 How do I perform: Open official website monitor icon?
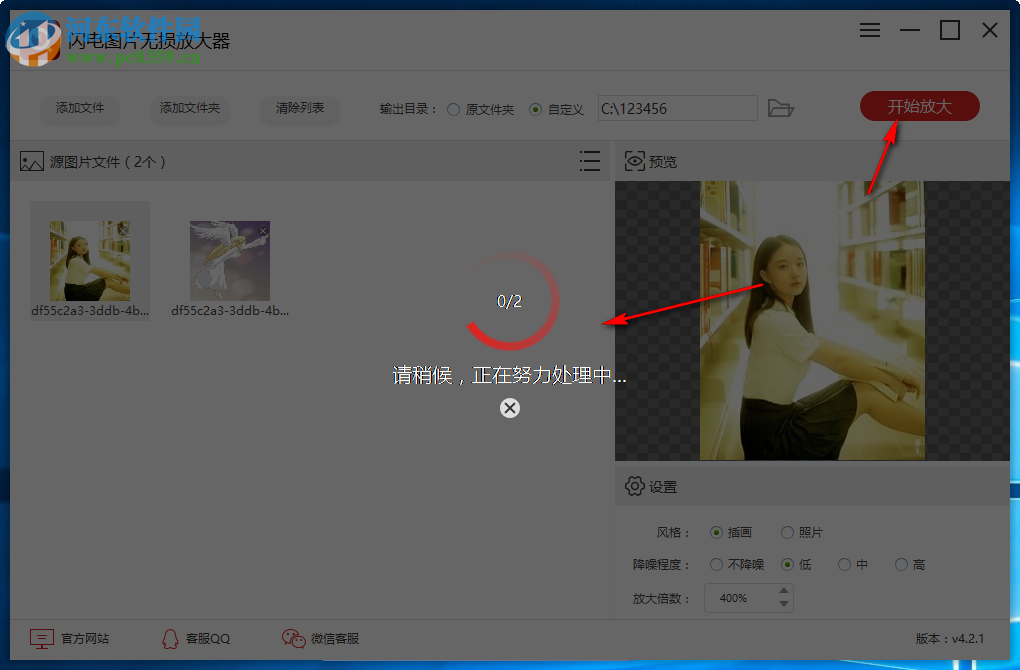pos(42,639)
